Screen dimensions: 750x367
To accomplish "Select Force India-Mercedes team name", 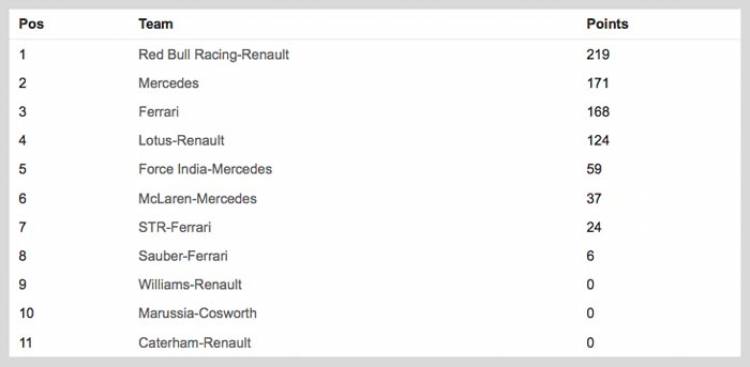I will 205,169.
